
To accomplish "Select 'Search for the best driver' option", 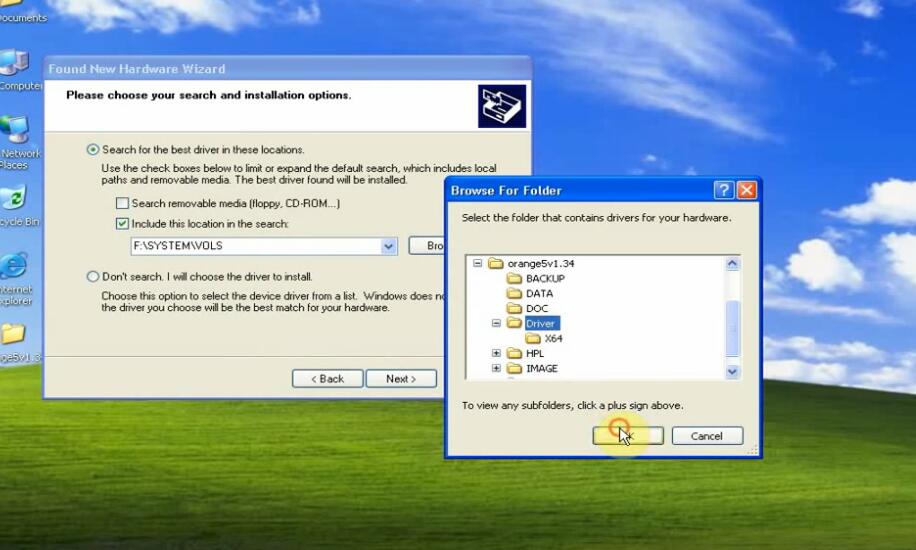I will (93, 150).
